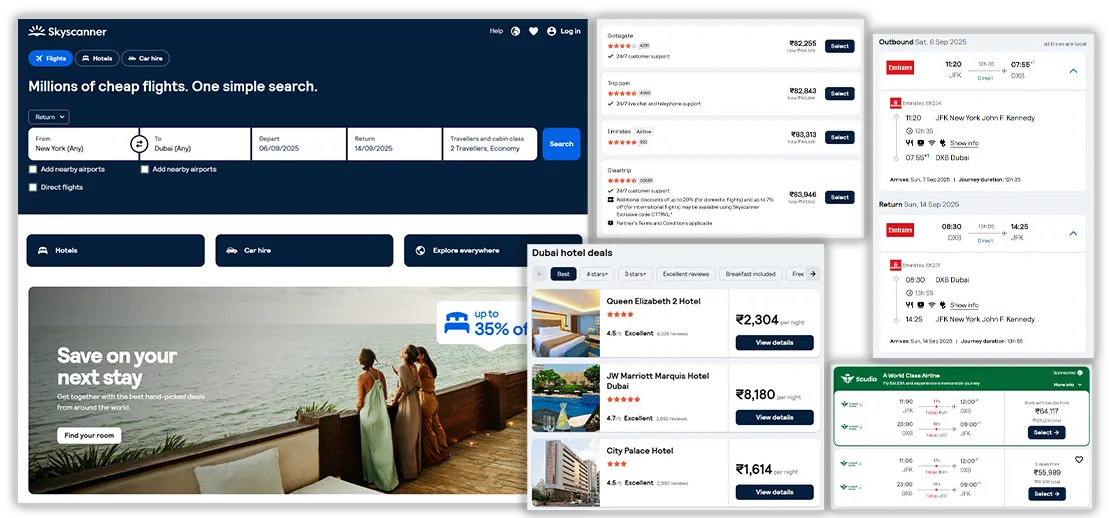Click the profile avatar icon beside Log in
The height and width of the screenshot is (518, 1110).
(x=551, y=31)
